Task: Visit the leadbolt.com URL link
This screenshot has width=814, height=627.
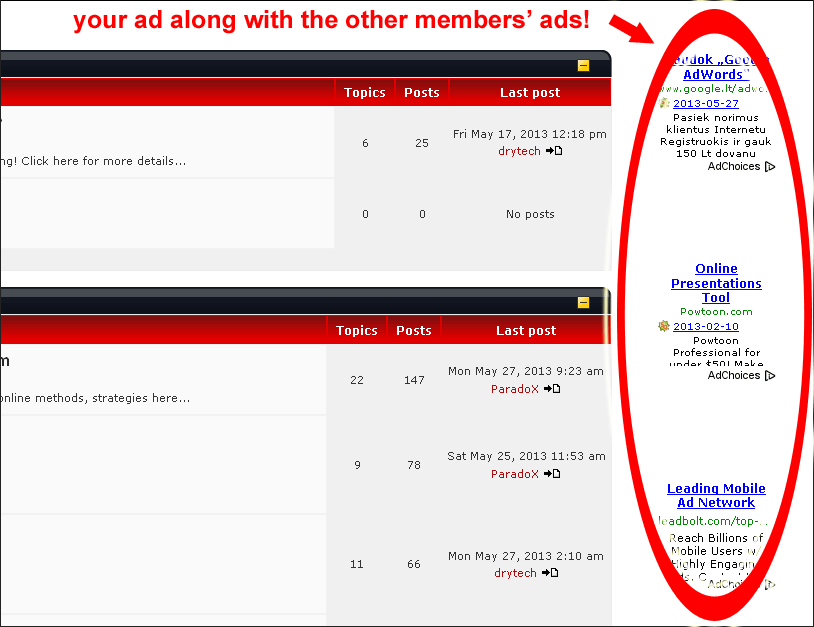Action: (712, 521)
